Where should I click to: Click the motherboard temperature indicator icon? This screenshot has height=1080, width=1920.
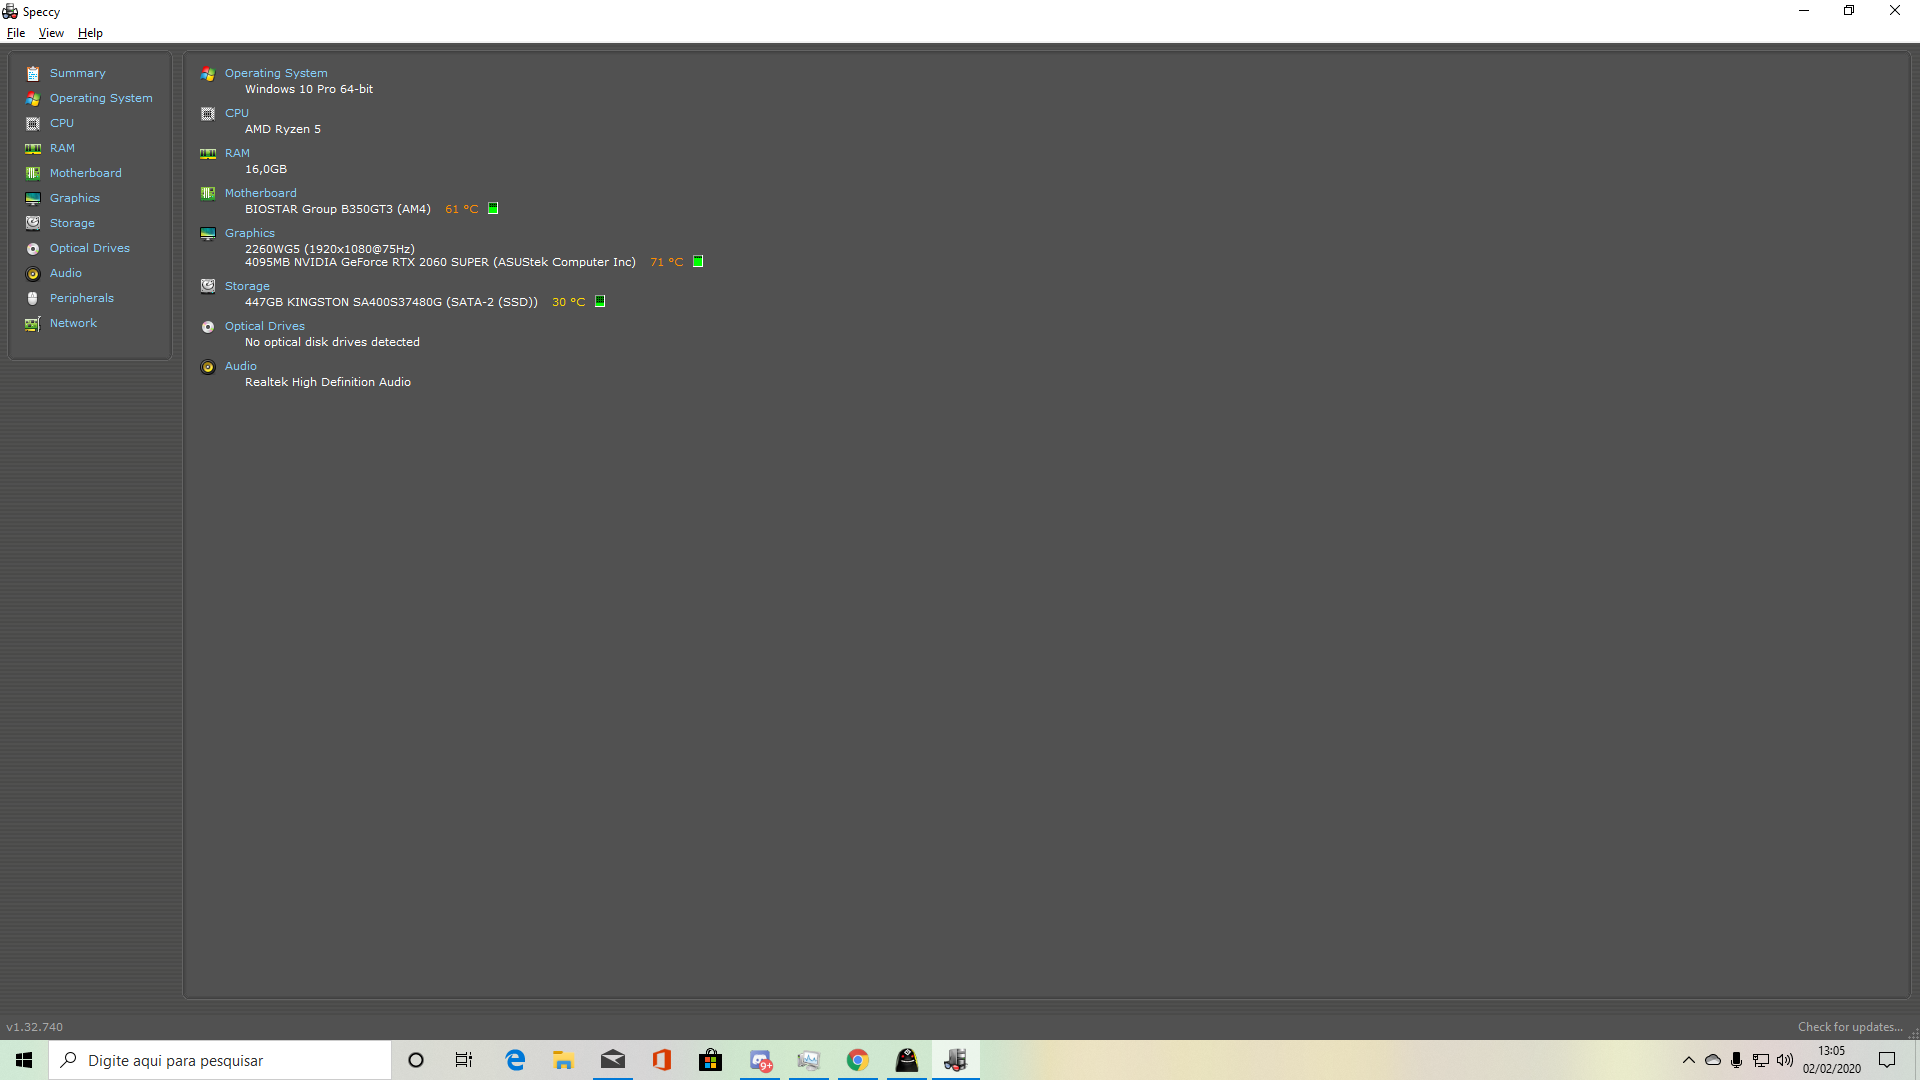point(493,209)
